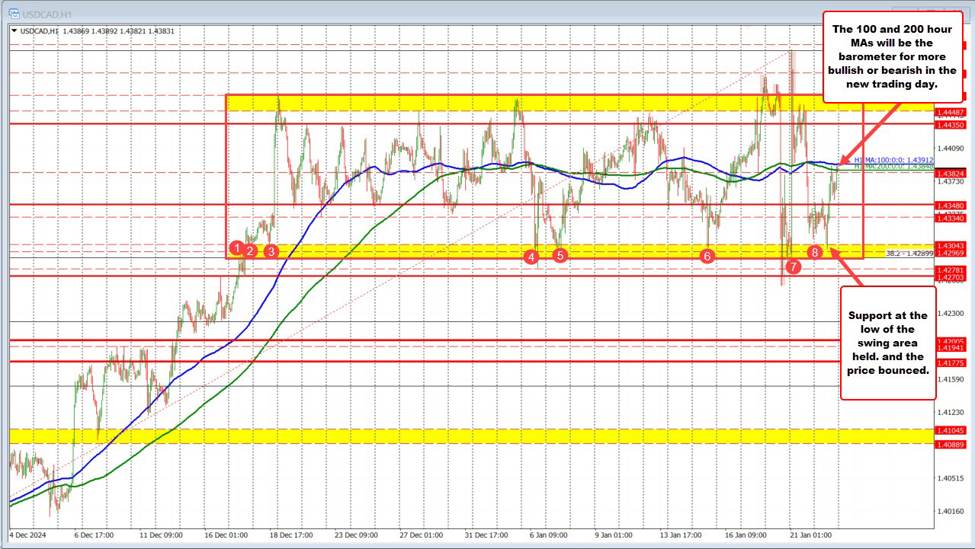Click the 1.40515 price axis value
The width and height of the screenshot is (975, 549).
pyautogui.click(x=950, y=478)
